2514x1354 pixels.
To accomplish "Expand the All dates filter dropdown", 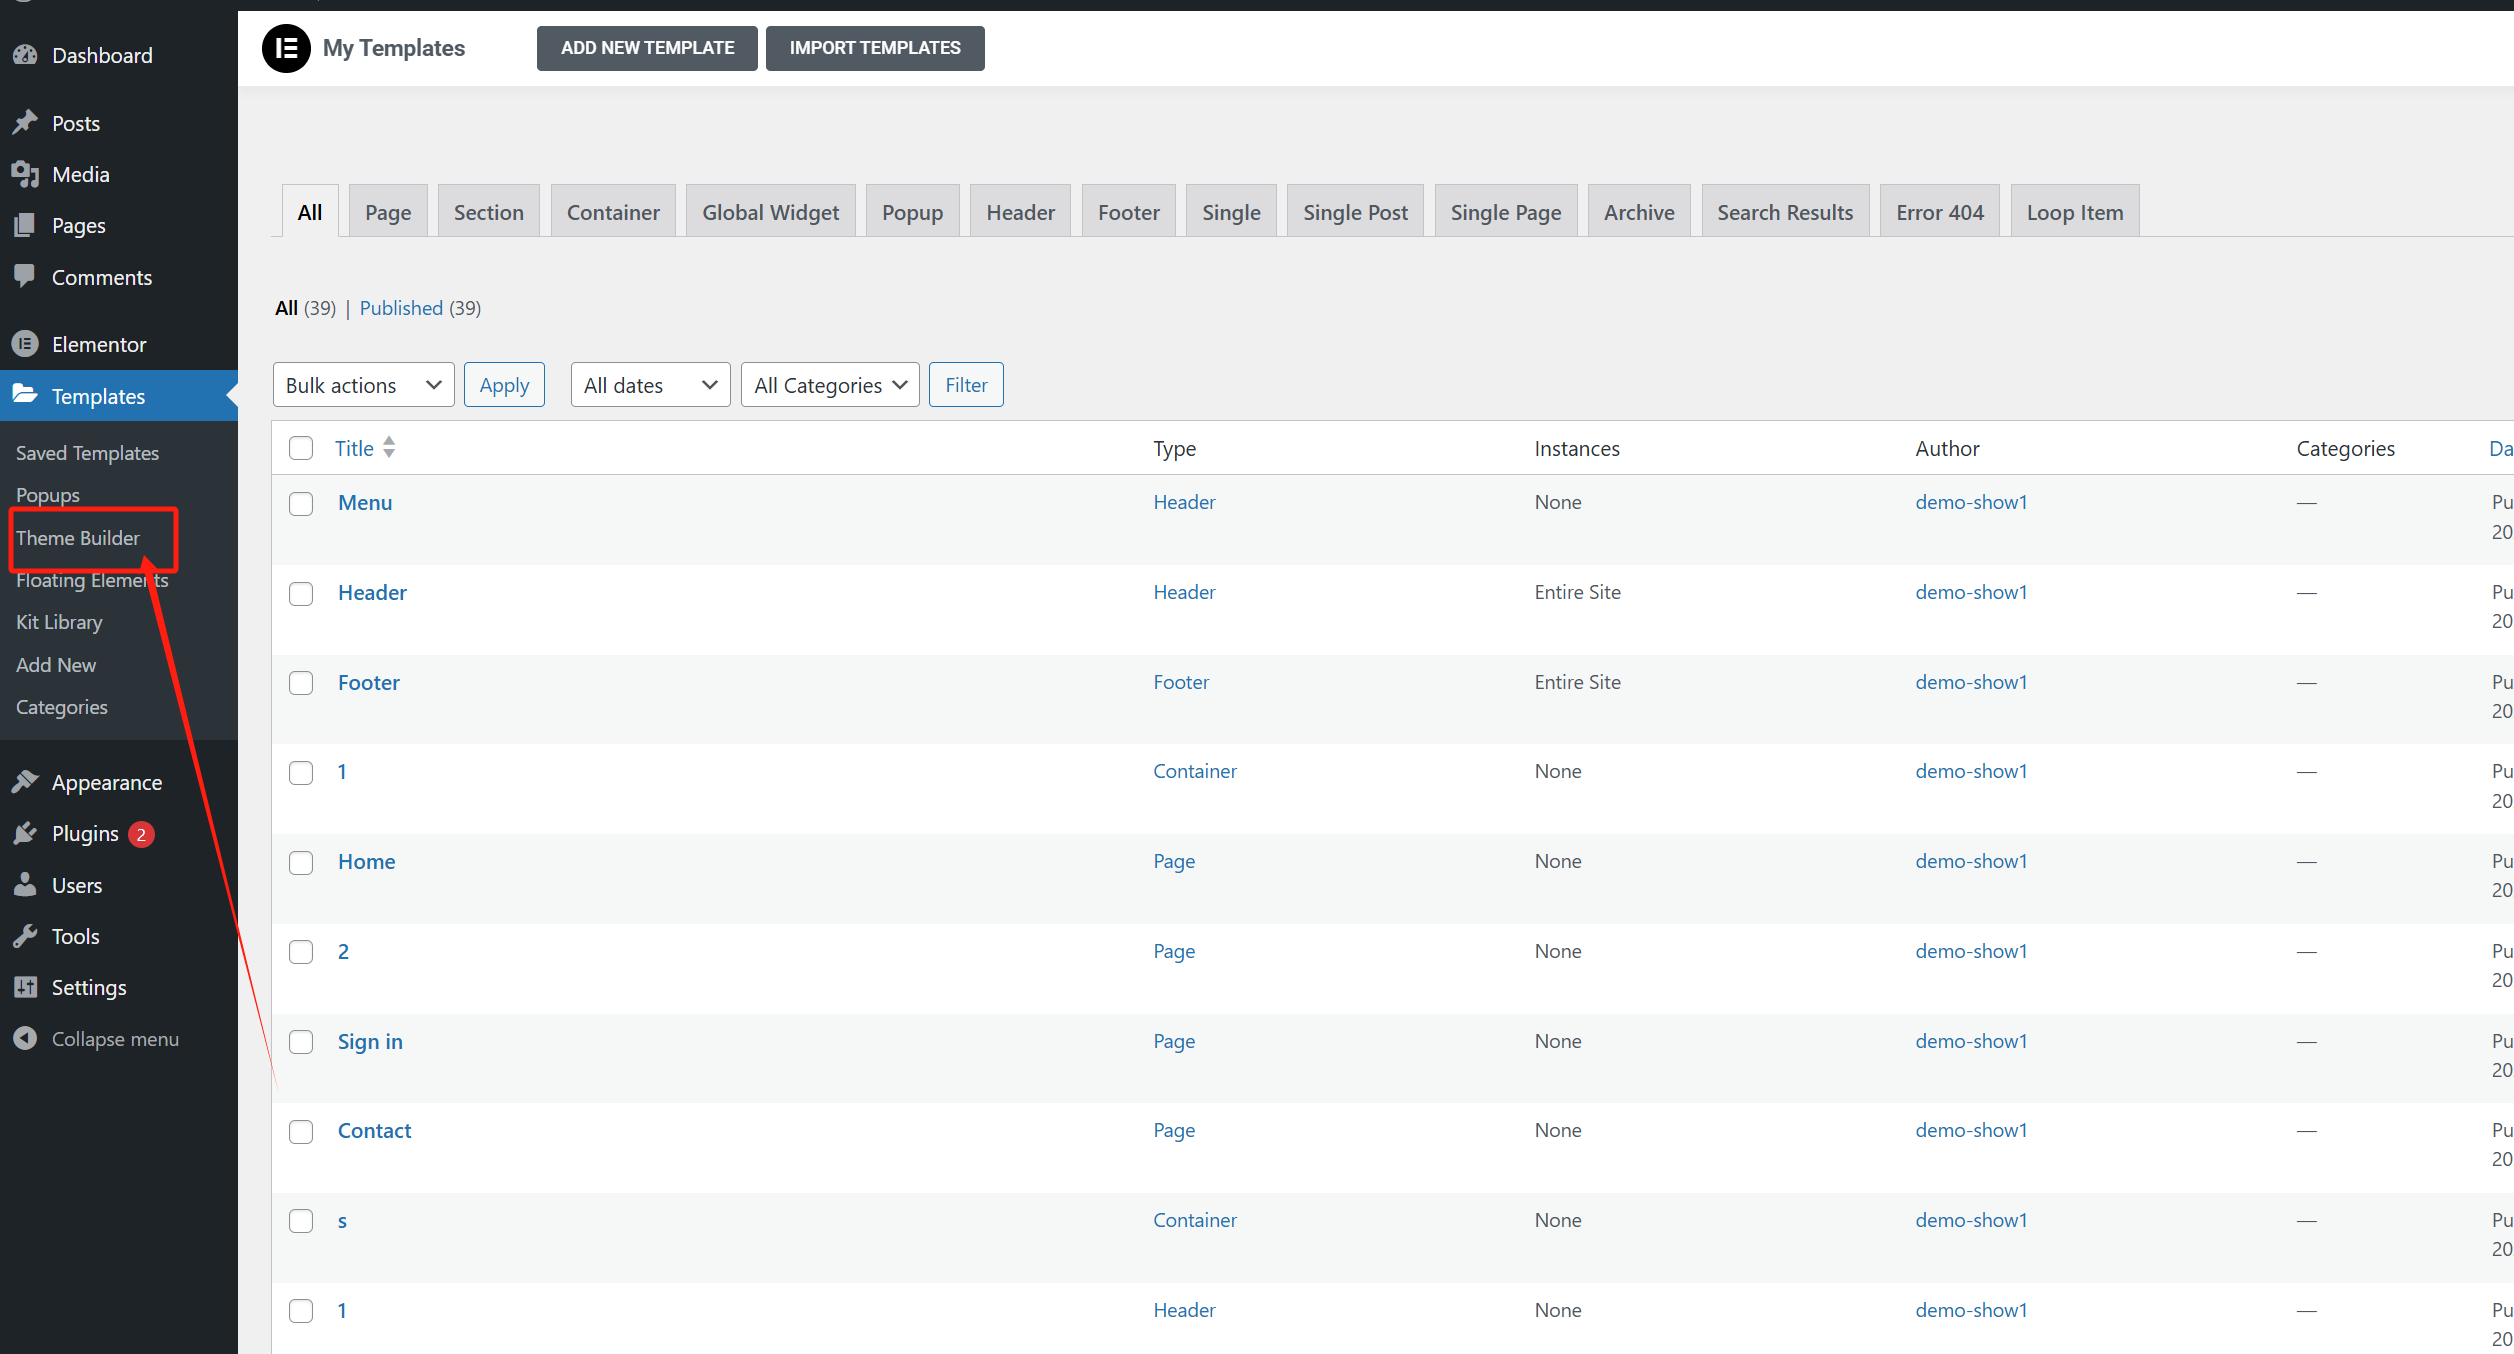I will coord(650,385).
